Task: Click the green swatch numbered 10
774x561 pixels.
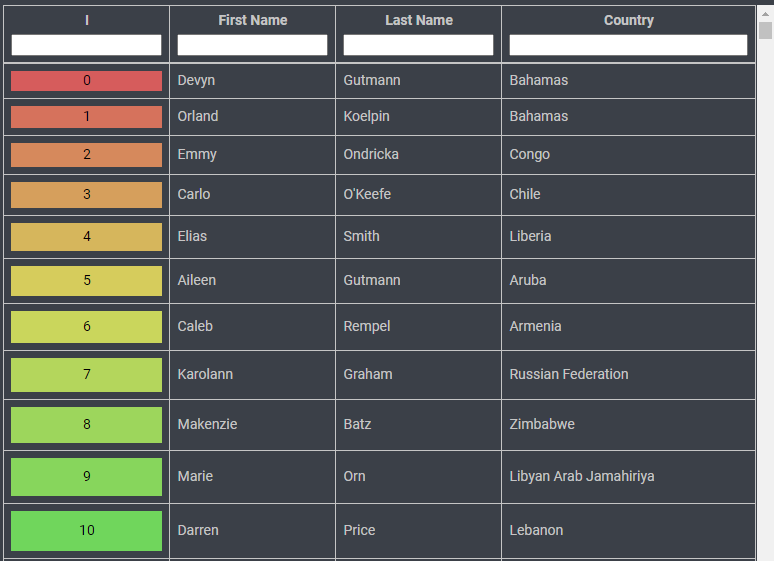Action: pyautogui.click(x=86, y=531)
